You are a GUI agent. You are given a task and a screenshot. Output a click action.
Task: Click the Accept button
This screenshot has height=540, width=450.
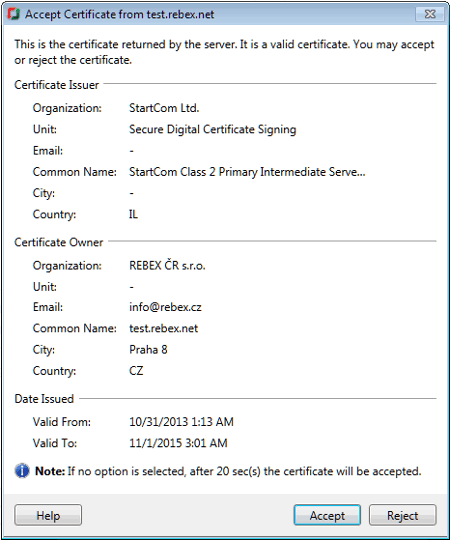click(x=327, y=515)
